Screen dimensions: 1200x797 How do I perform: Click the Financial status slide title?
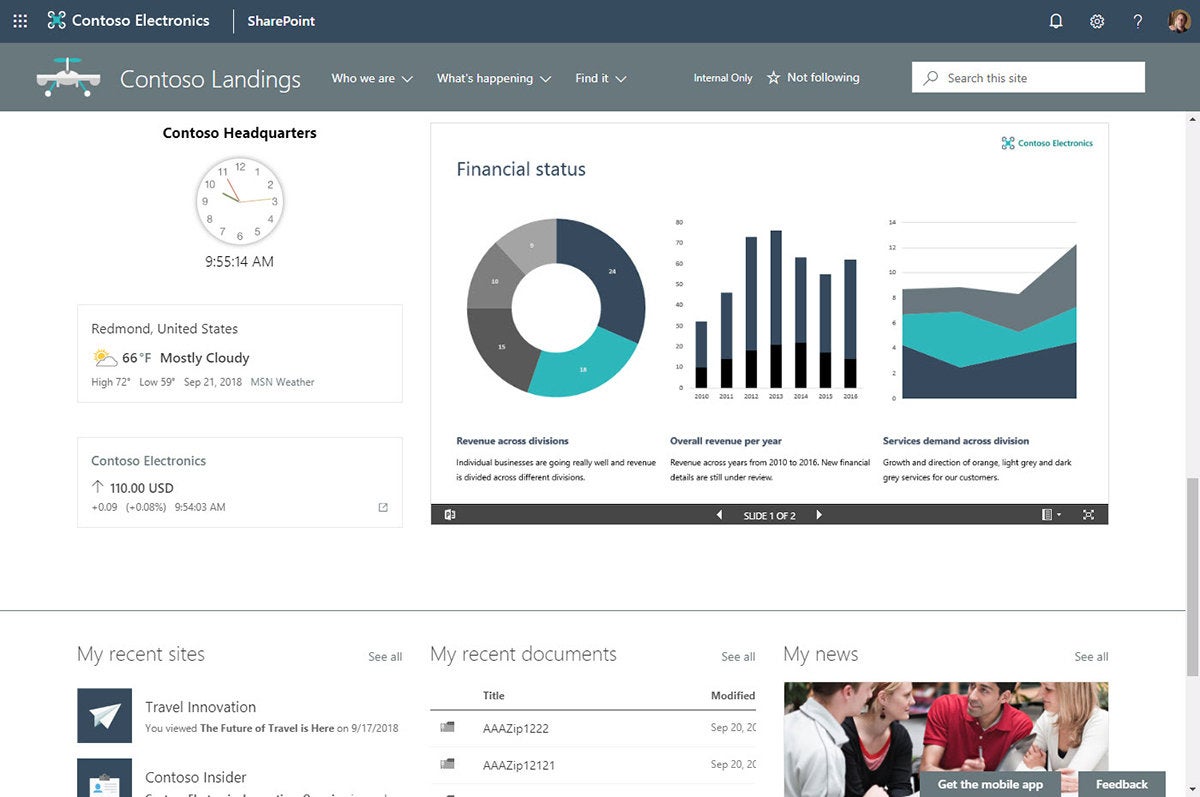pos(521,169)
